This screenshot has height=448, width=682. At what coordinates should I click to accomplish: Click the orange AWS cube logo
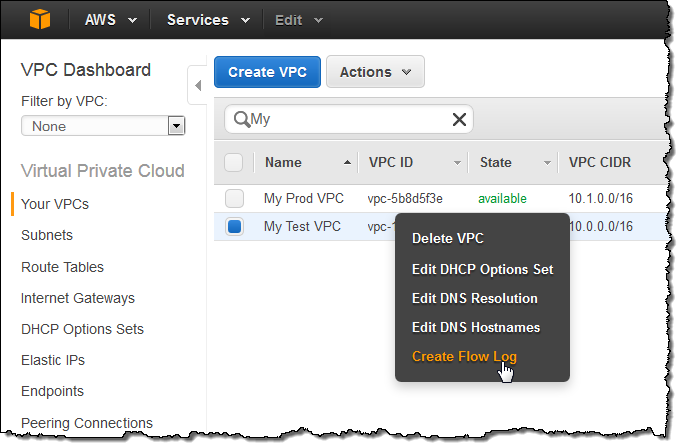click(40, 19)
